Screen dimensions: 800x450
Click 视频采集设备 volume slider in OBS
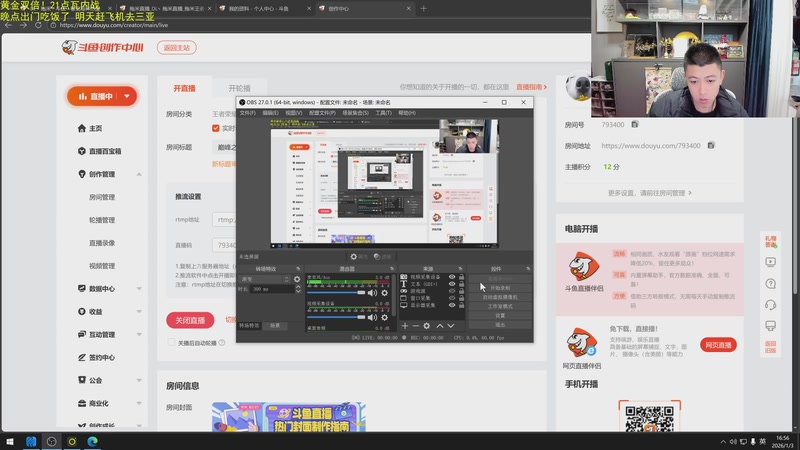tap(336, 317)
